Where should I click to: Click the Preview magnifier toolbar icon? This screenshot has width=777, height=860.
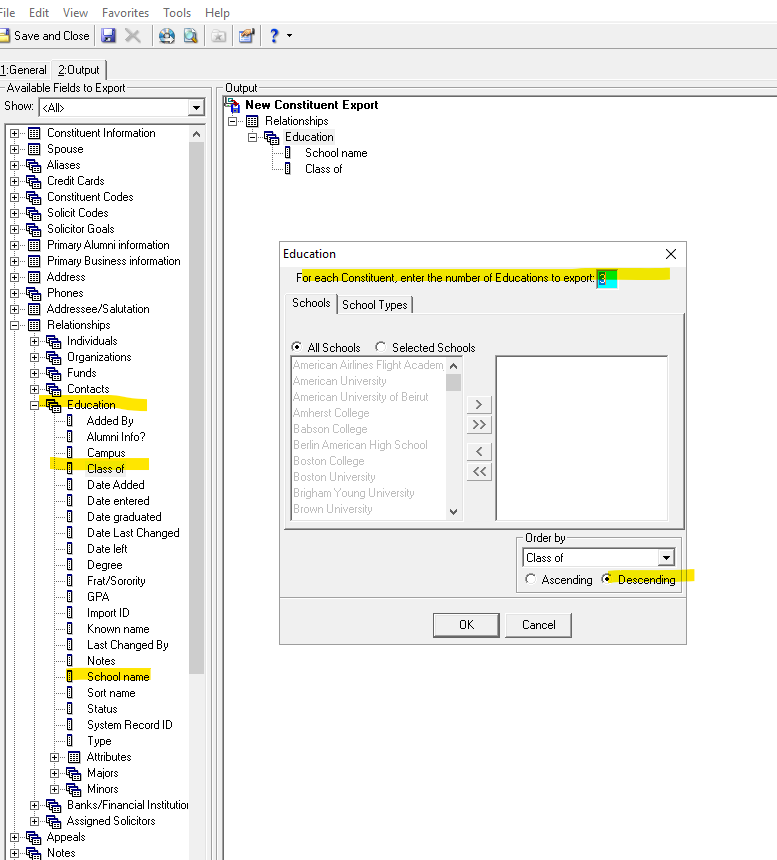click(x=190, y=36)
